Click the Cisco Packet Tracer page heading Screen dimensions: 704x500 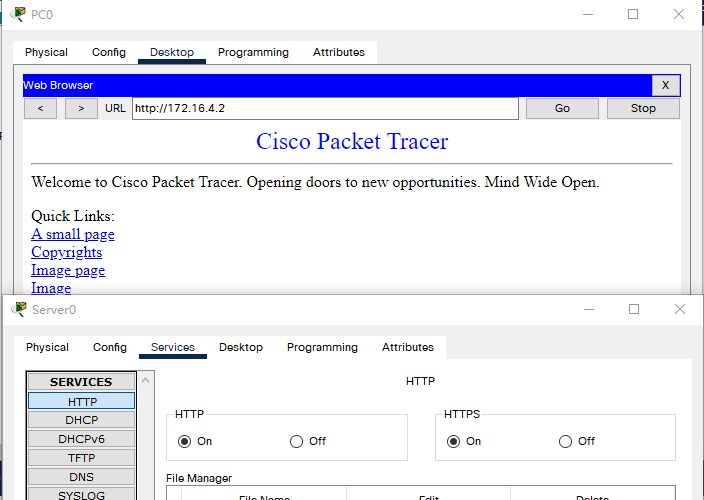(x=352, y=141)
